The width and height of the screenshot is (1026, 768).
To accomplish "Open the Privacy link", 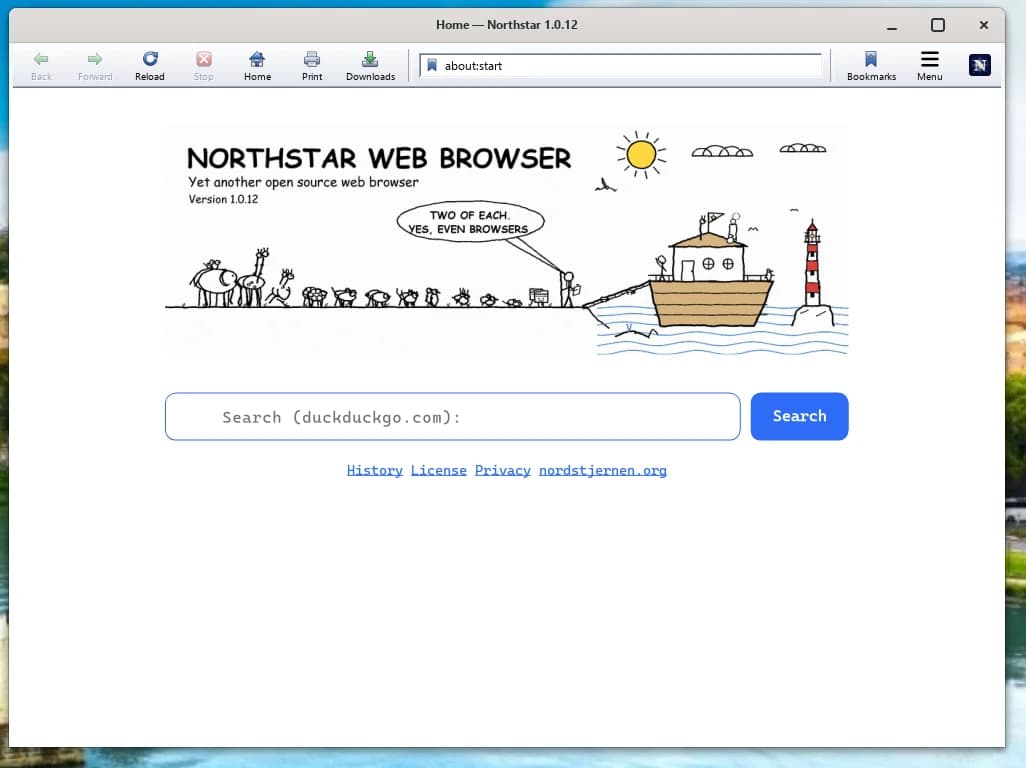I will tap(503, 470).
